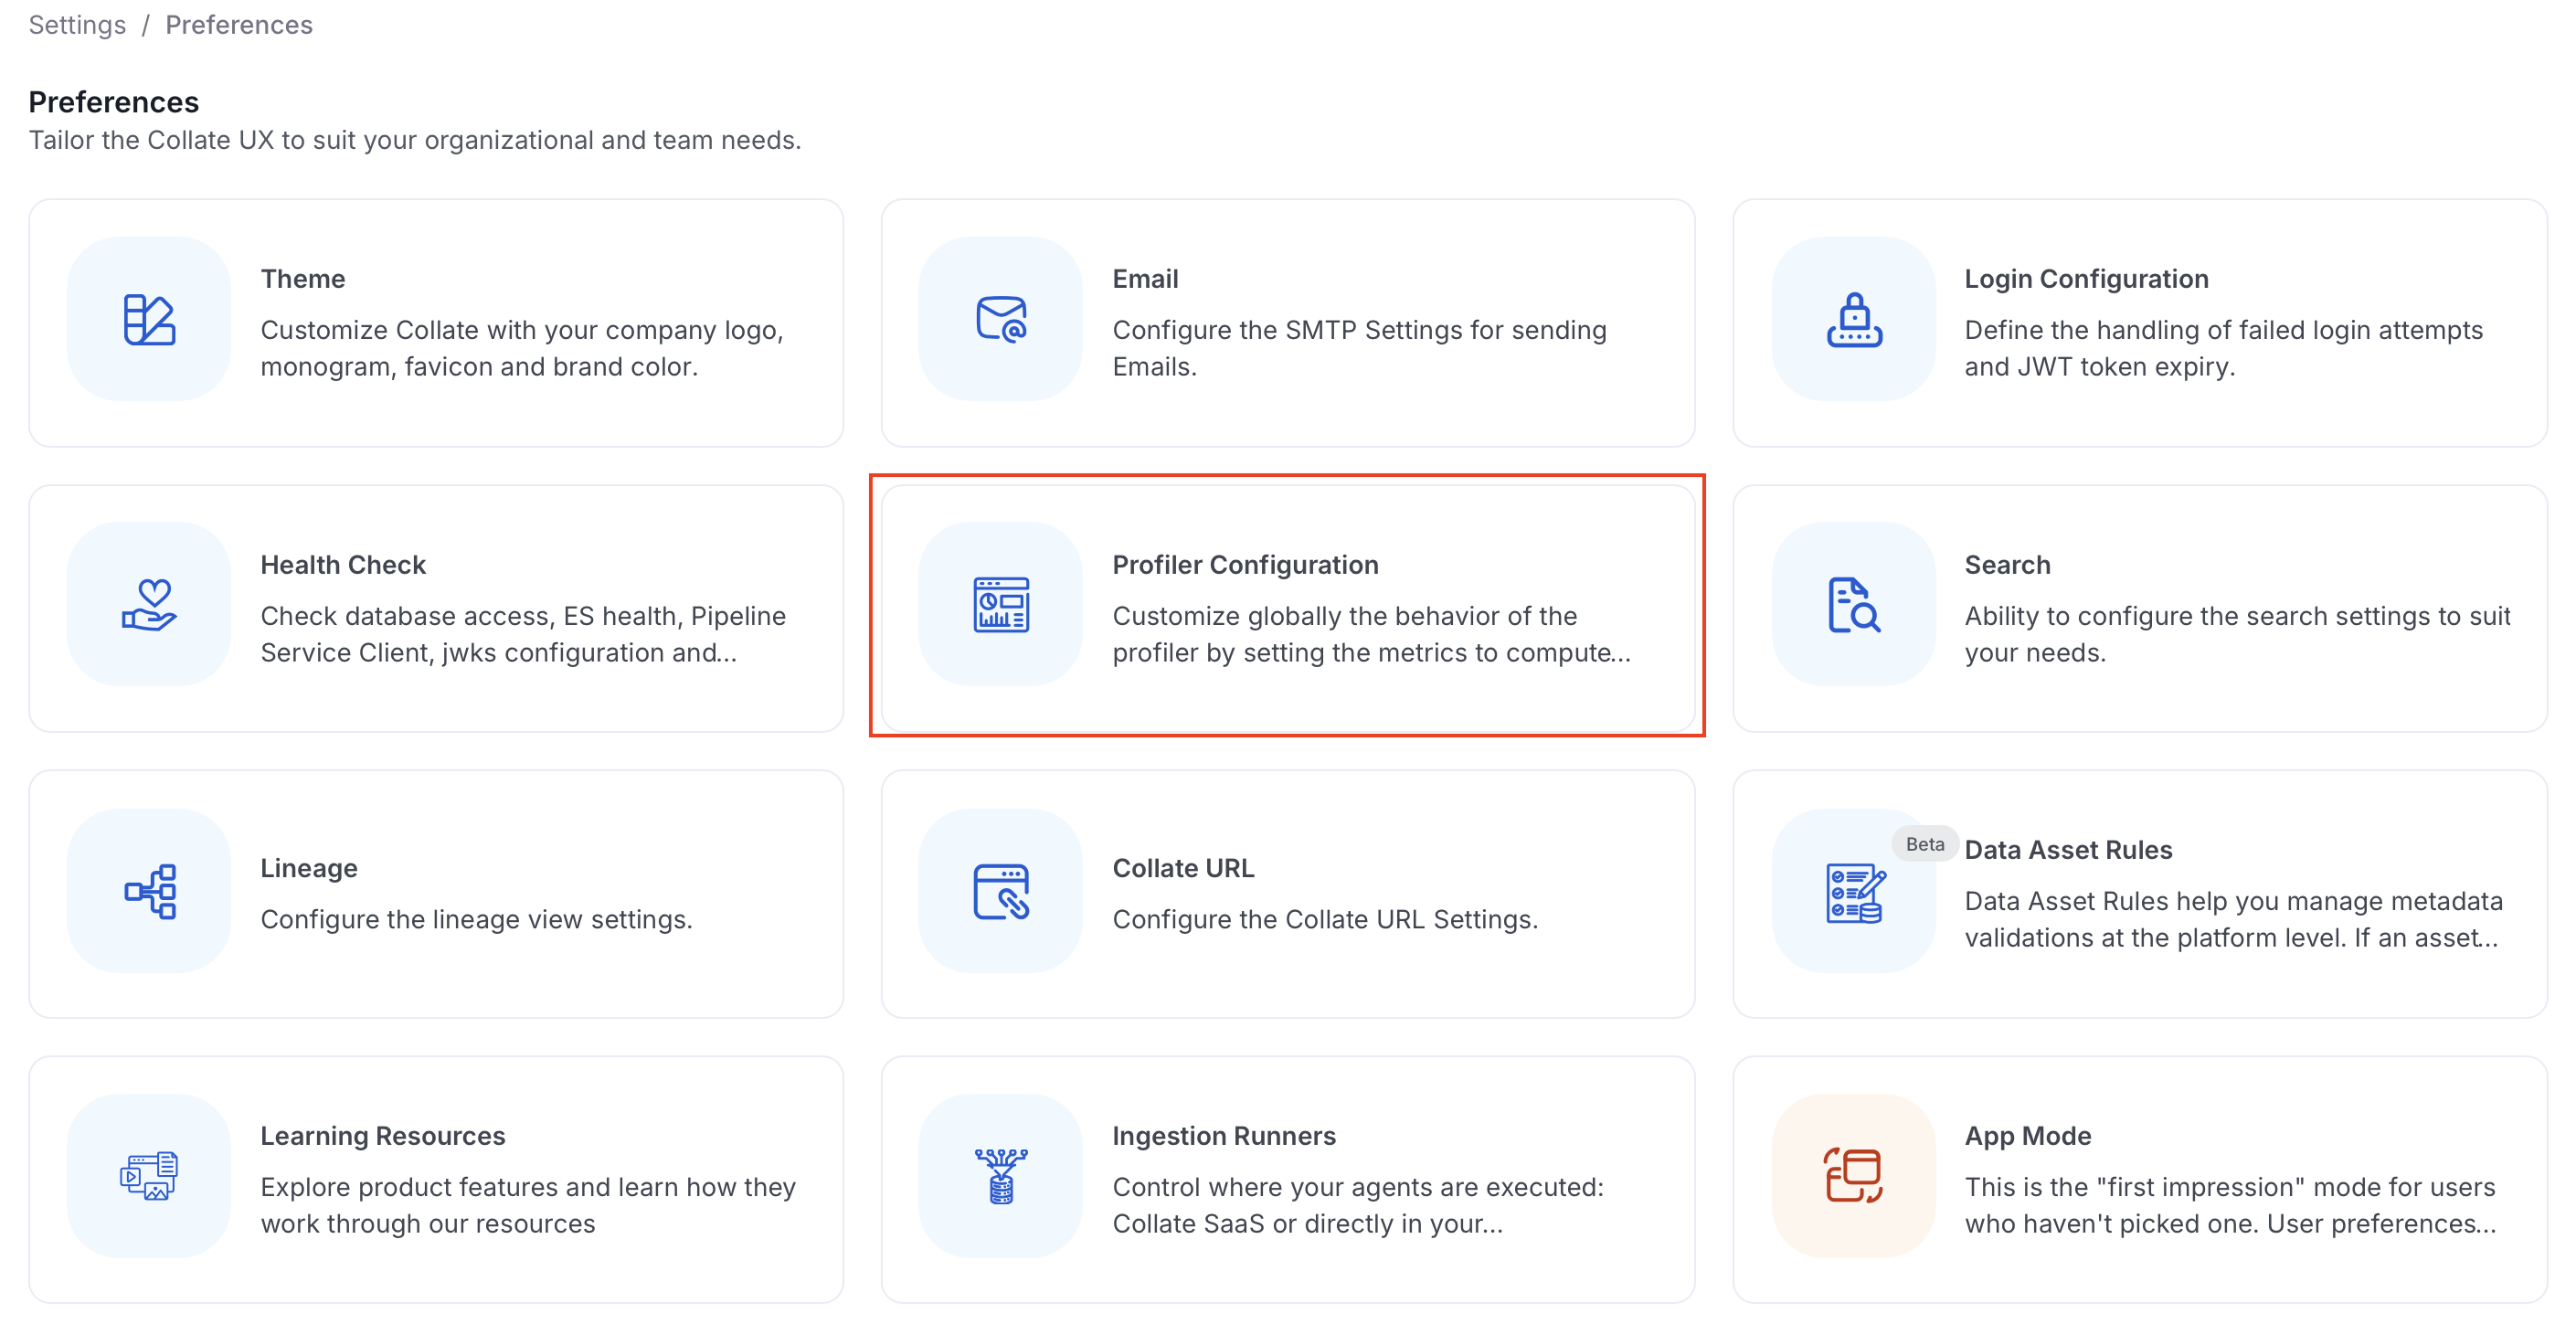Open the Login Configuration title
The image size is (2576, 1324).
[2086, 278]
